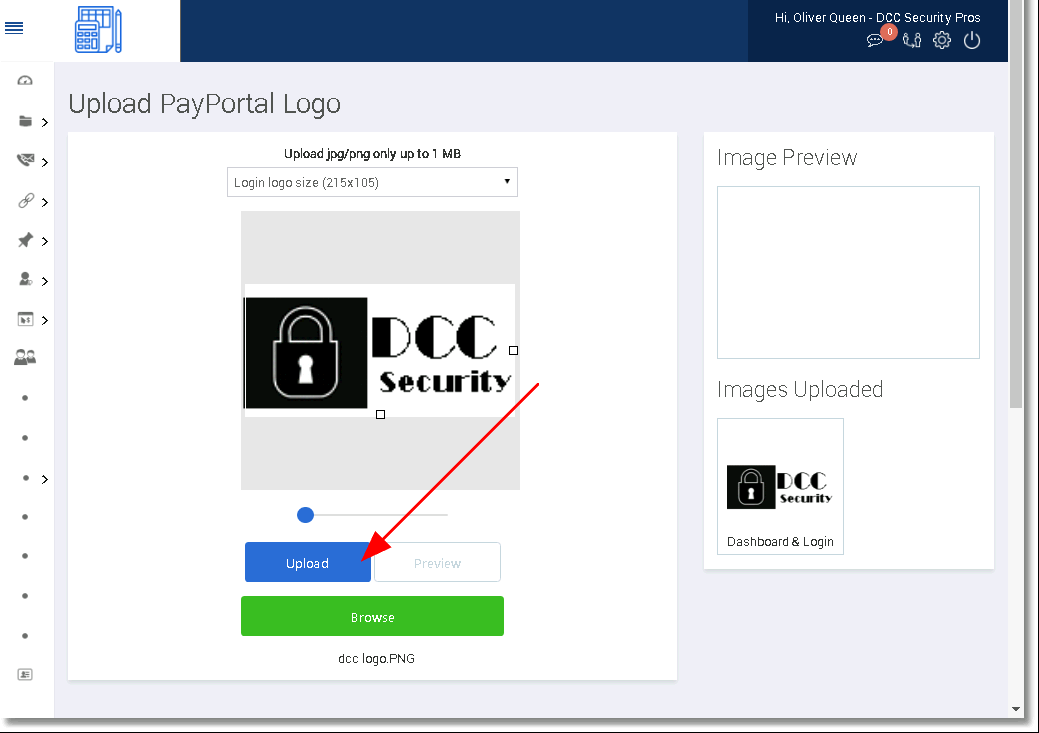Expand the pushpin menu chevron
1039x733 pixels.
pos(45,241)
